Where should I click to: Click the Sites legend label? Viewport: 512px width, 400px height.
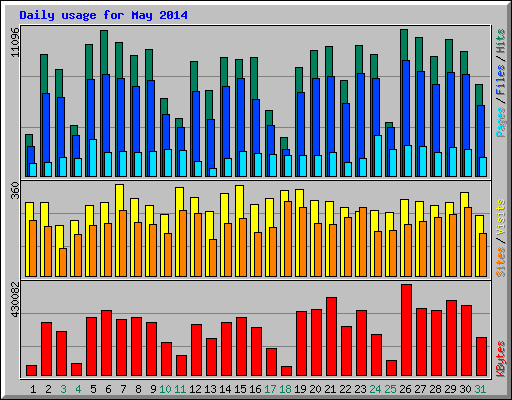pyautogui.click(x=501, y=262)
